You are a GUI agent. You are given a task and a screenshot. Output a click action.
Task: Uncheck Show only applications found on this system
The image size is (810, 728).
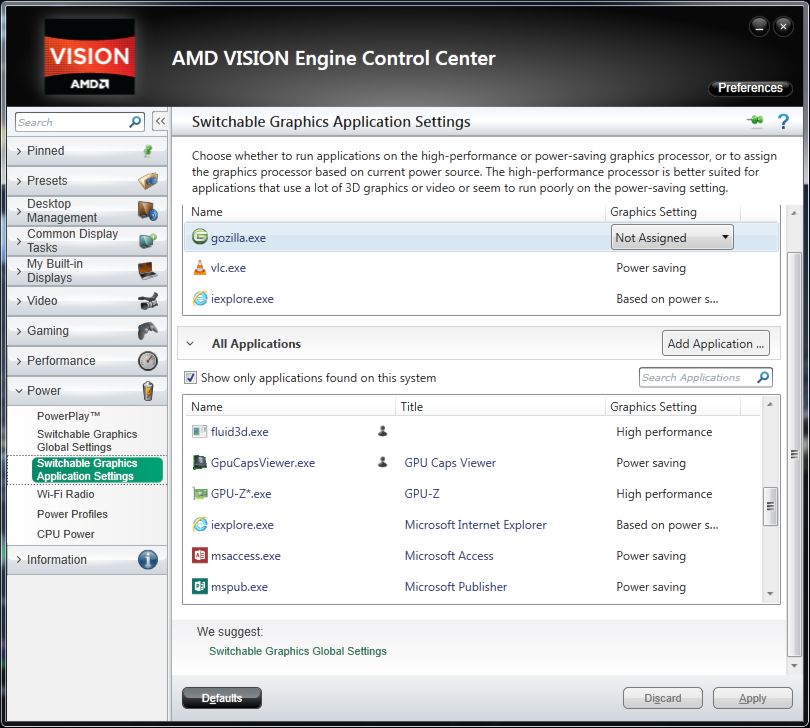pyautogui.click(x=191, y=378)
